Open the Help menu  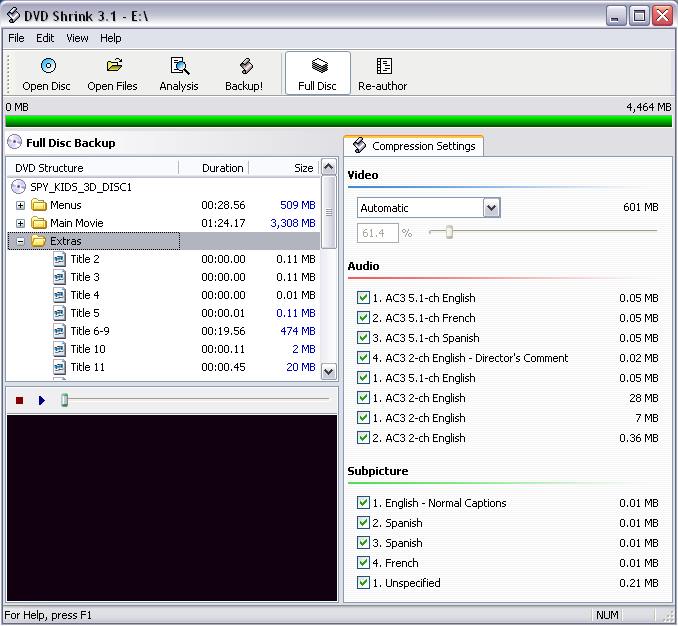tap(111, 38)
